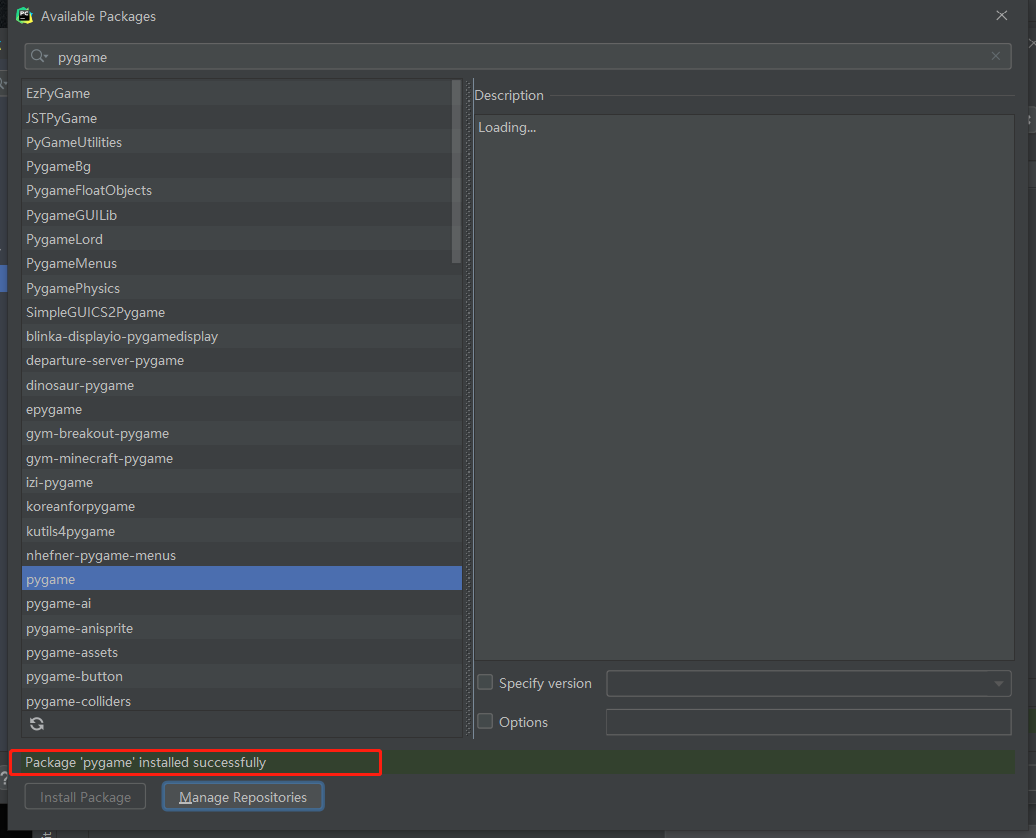Select departure-server-pygame package
1036x838 pixels.
242,360
